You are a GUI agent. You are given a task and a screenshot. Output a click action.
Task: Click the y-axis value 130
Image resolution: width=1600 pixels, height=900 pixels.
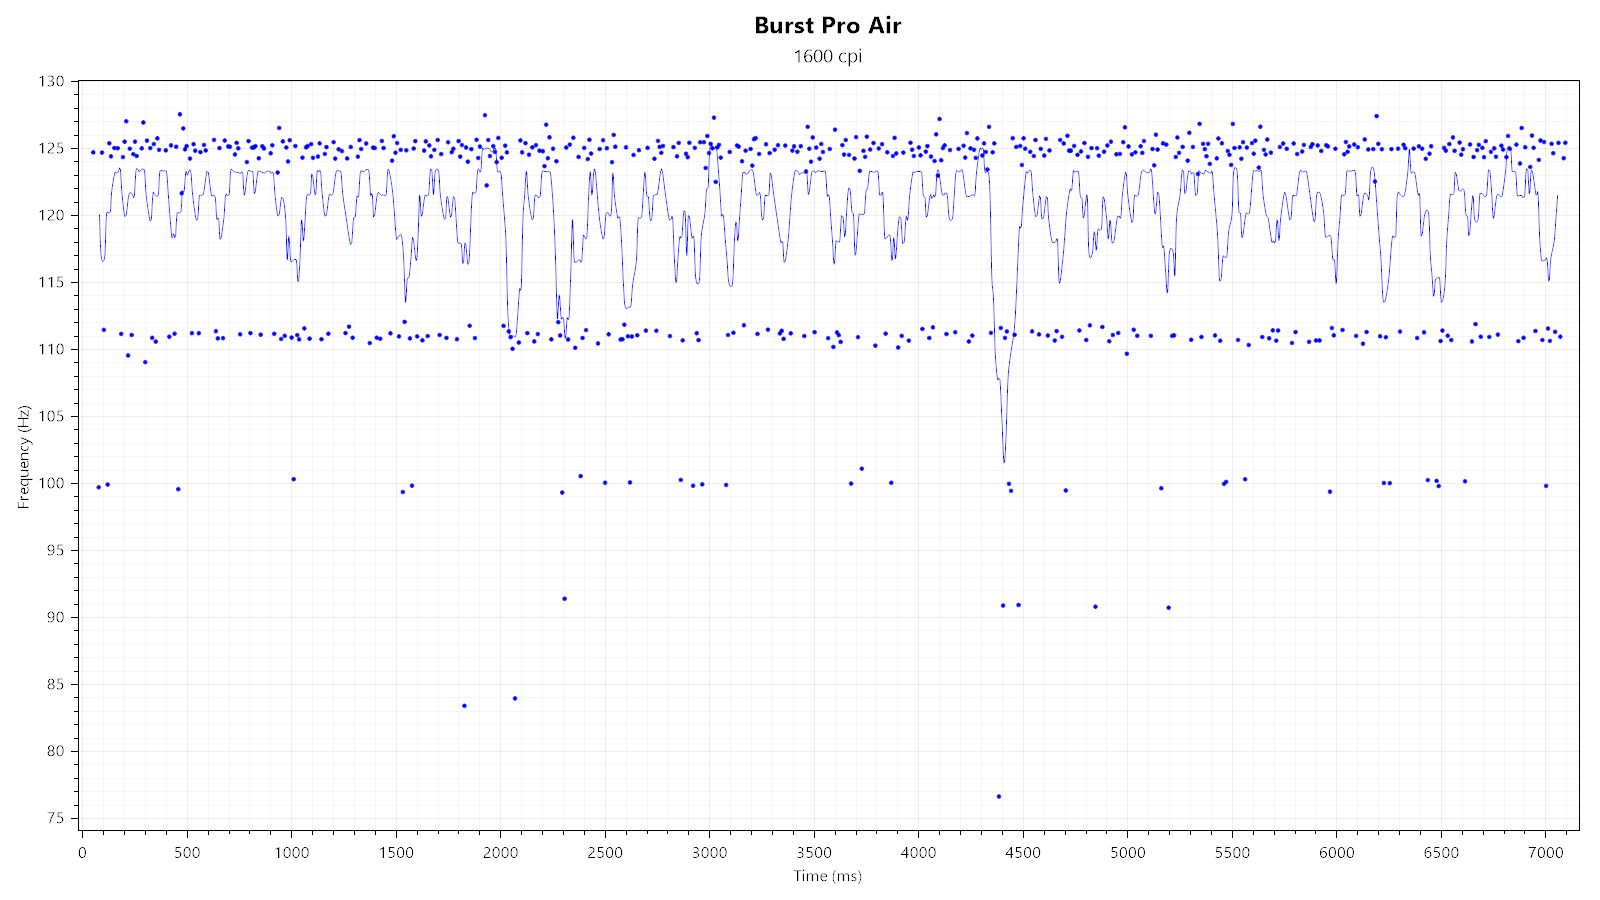[52, 81]
